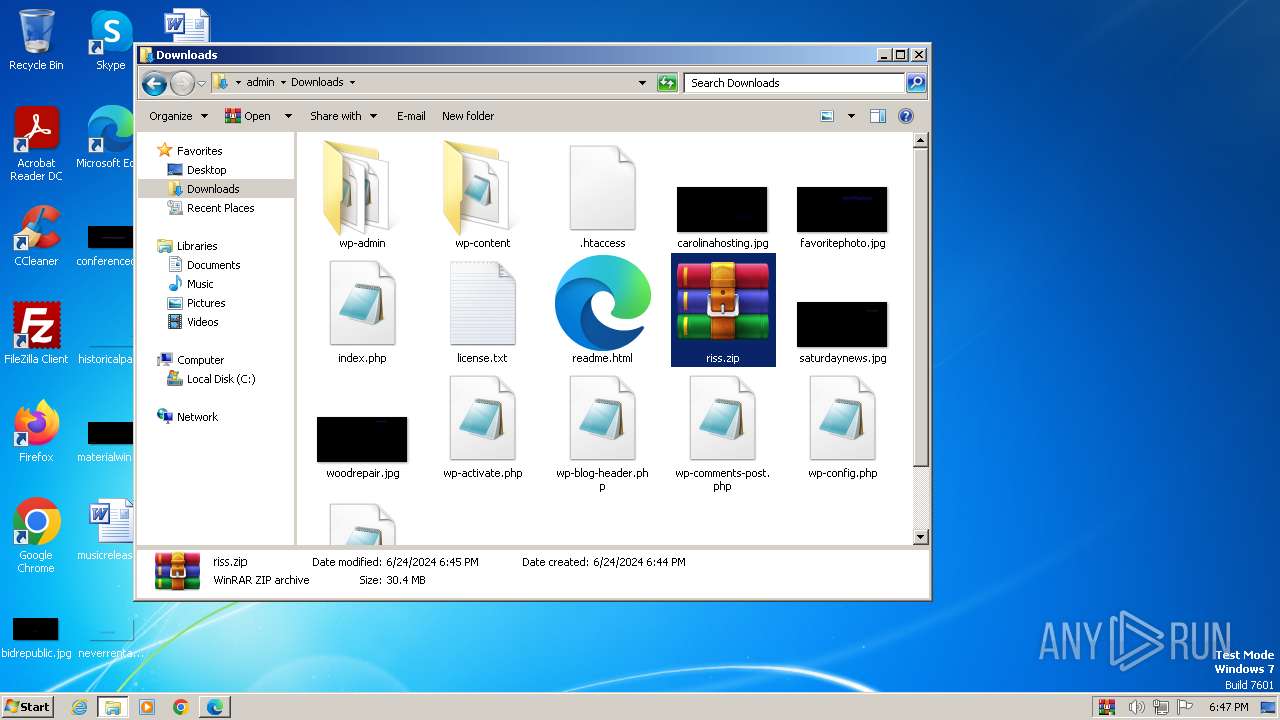Open Acrobat Reader DC desktop shortcut
Viewport: 1280px width, 720px height.
[x=36, y=145]
